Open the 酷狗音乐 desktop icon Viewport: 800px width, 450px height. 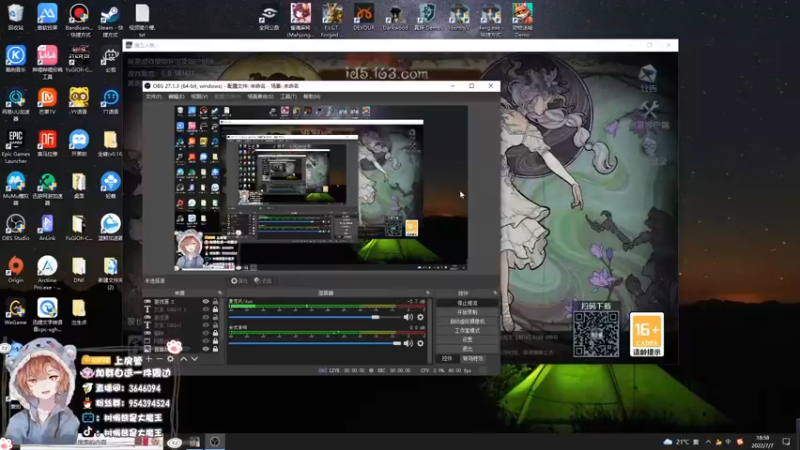(15, 59)
